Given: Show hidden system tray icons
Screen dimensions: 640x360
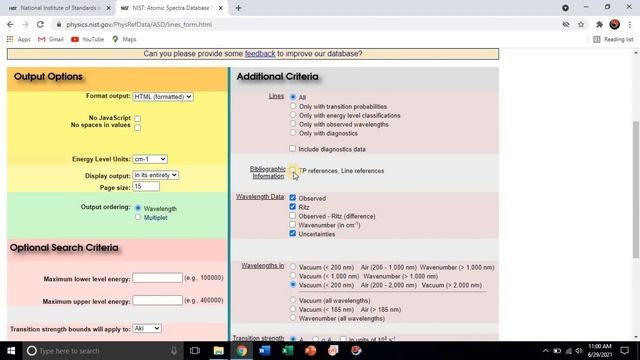Looking at the screenshot, I should 546,351.
